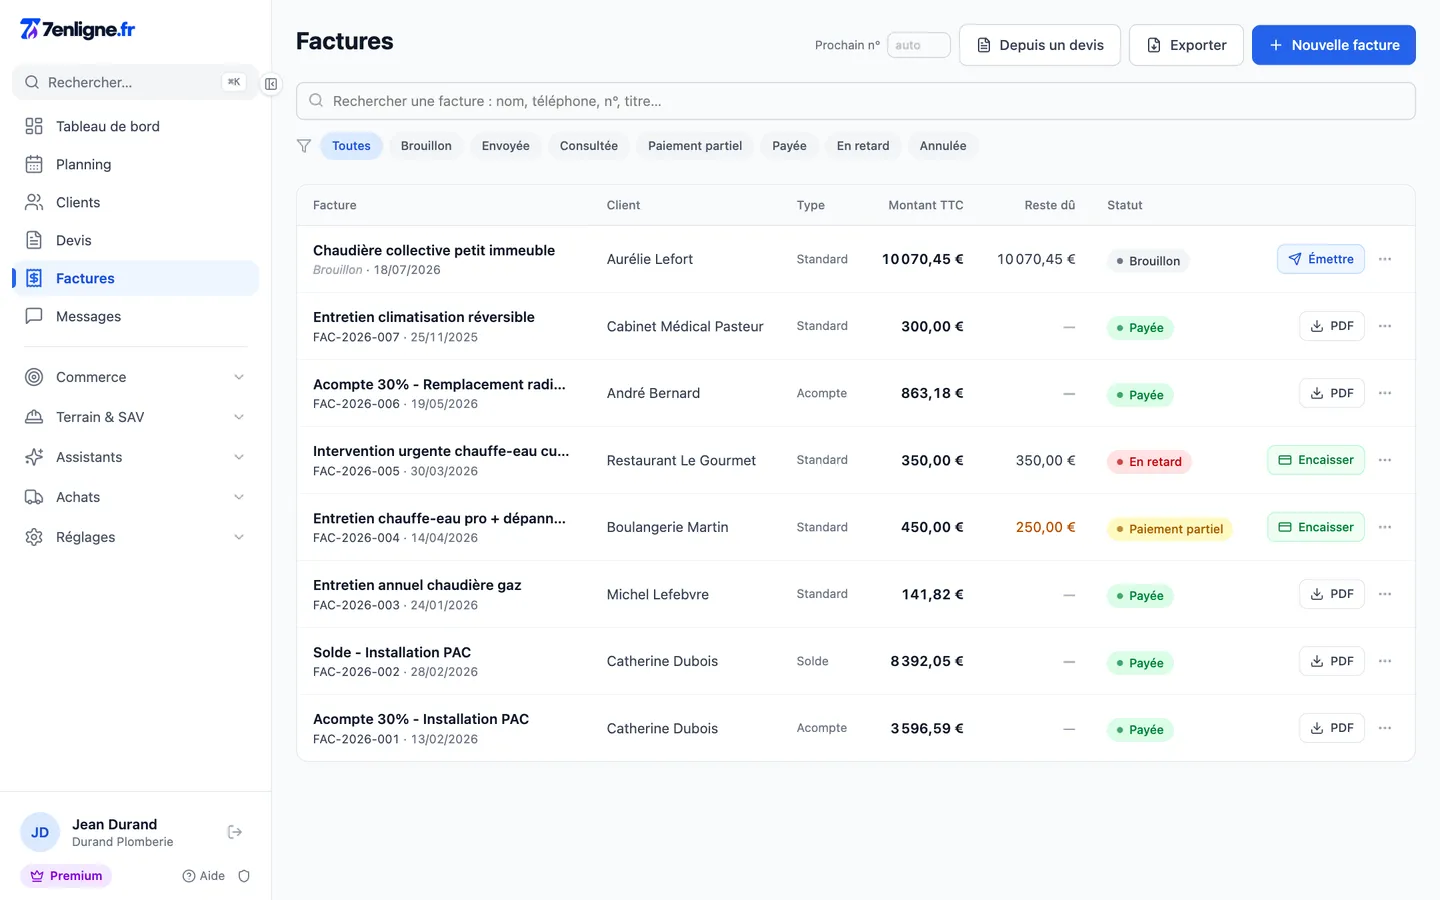Show only Consultée invoices
The width and height of the screenshot is (1440, 900).
(x=589, y=146)
